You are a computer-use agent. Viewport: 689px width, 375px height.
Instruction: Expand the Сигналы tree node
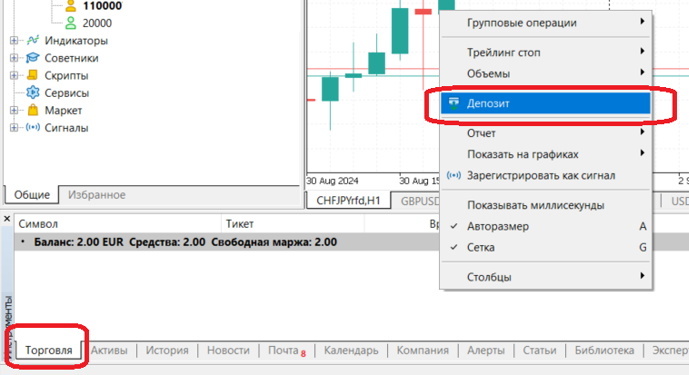pyautogui.click(x=14, y=127)
